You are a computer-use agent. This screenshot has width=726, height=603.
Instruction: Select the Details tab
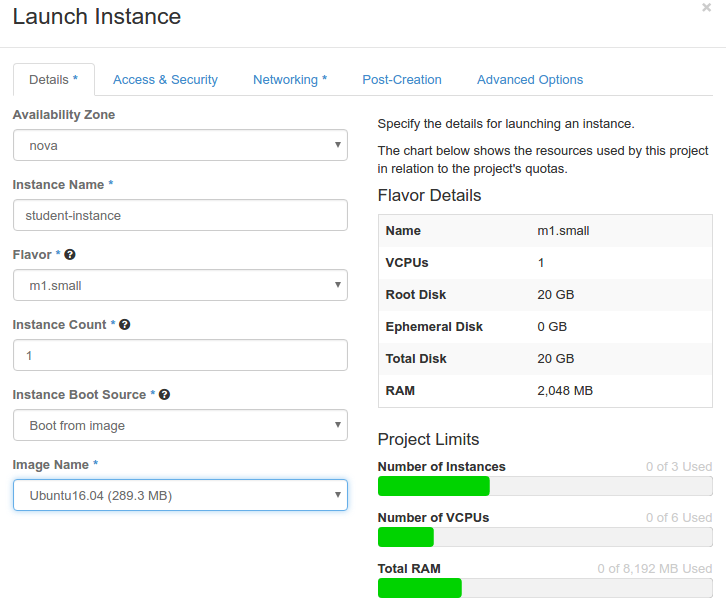click(x=53, y=80)
